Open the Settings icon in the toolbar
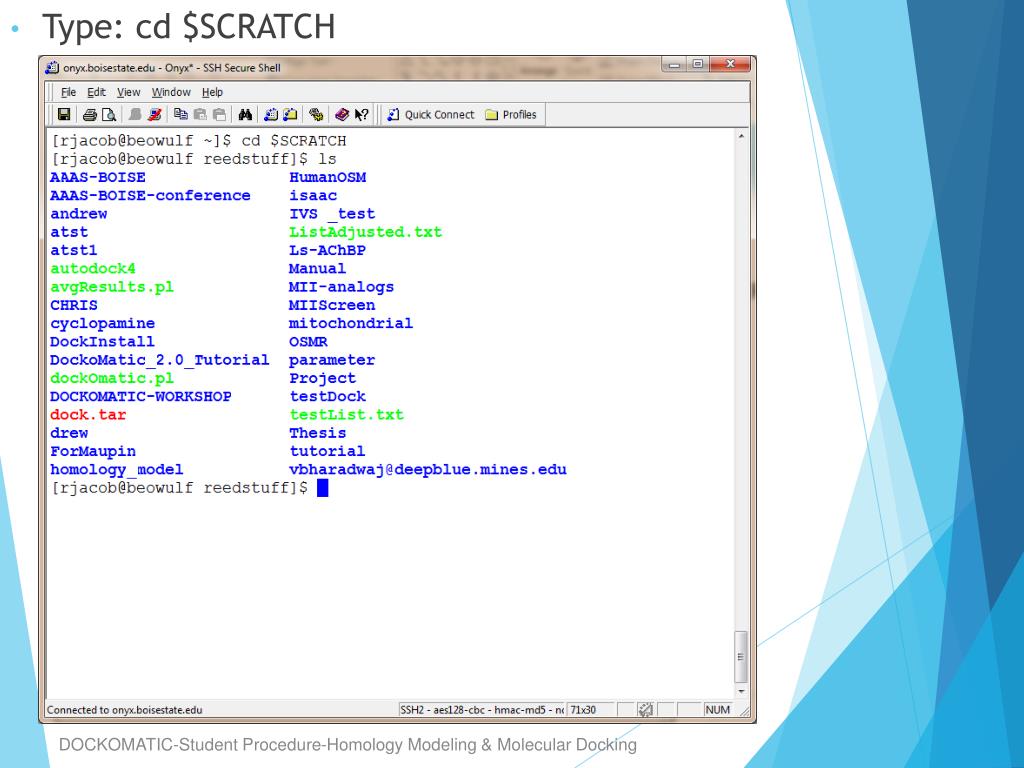The image size is (1024, 768). (x=316, y=115)
